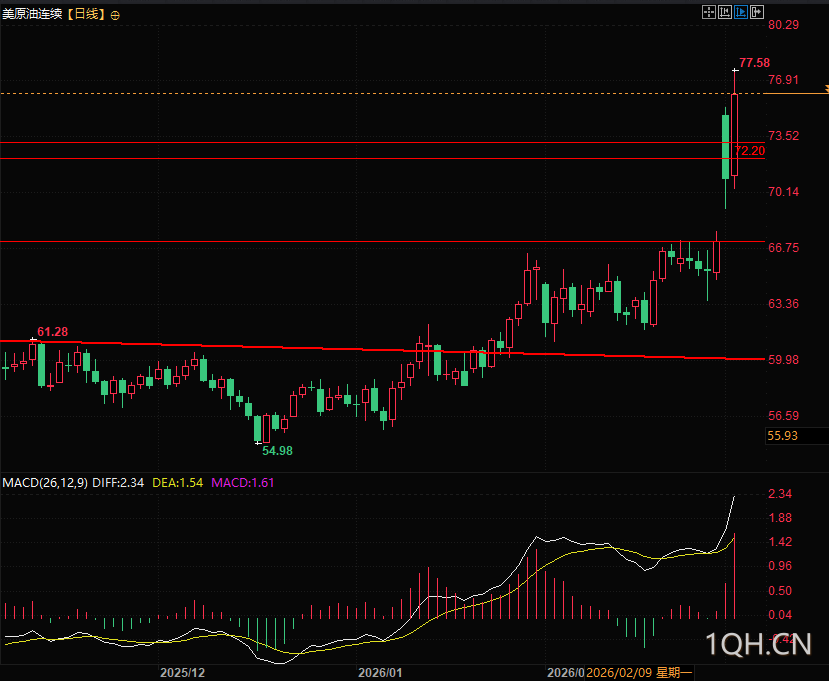
Task: Click the 77.58 high price label
Action: tap(754, 63)
